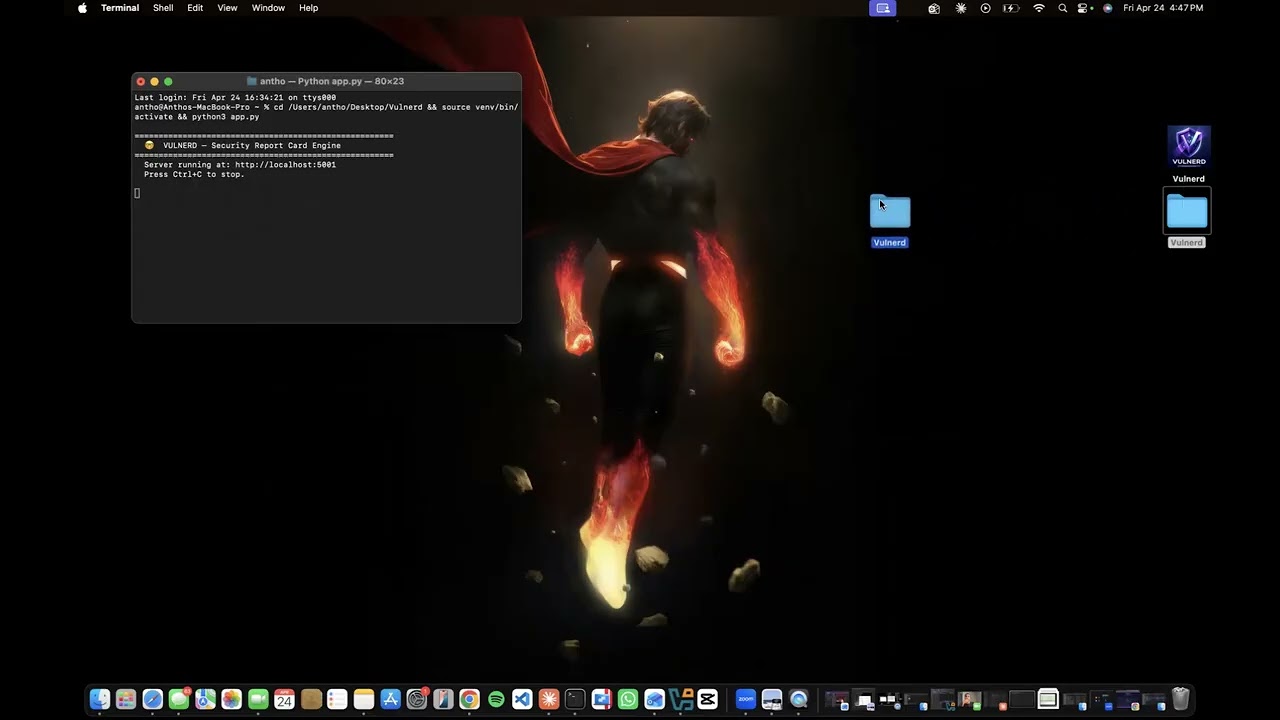Launch Google Chrome from the Dock
1280x720 pixels.
point(469,699)
